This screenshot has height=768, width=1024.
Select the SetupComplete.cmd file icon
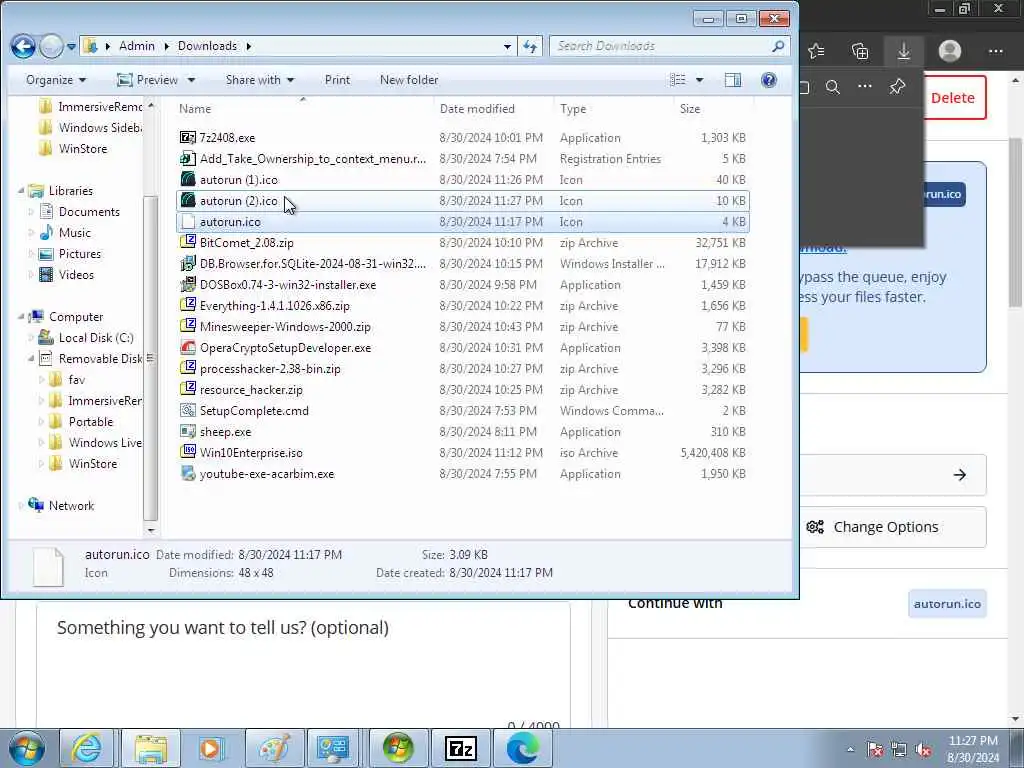click(188, 410)
